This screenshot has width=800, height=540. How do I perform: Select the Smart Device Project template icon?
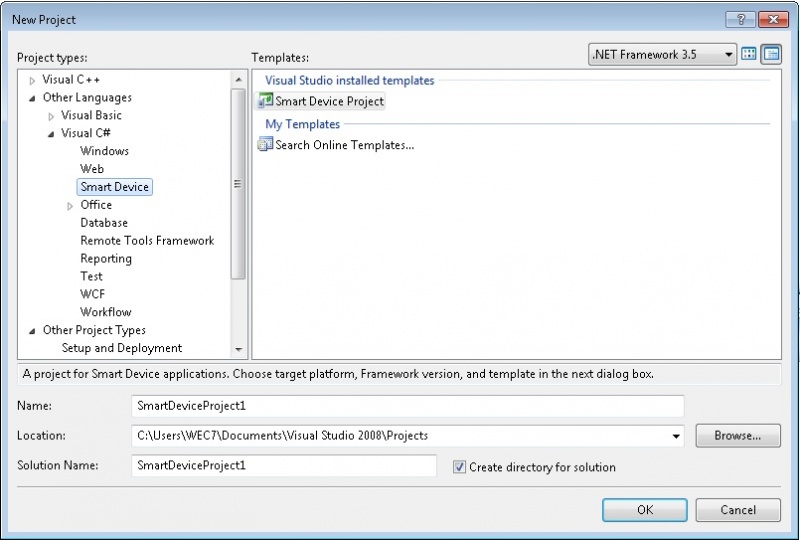(x=265, y=101)
